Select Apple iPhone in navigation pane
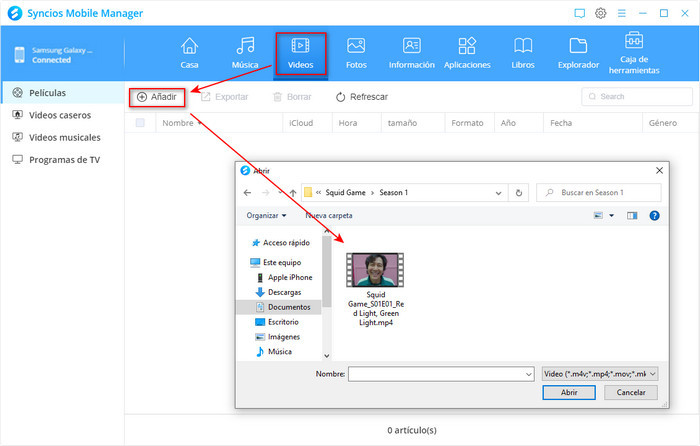Viewport: 700px width, 446px height. [x=284, y=277]
